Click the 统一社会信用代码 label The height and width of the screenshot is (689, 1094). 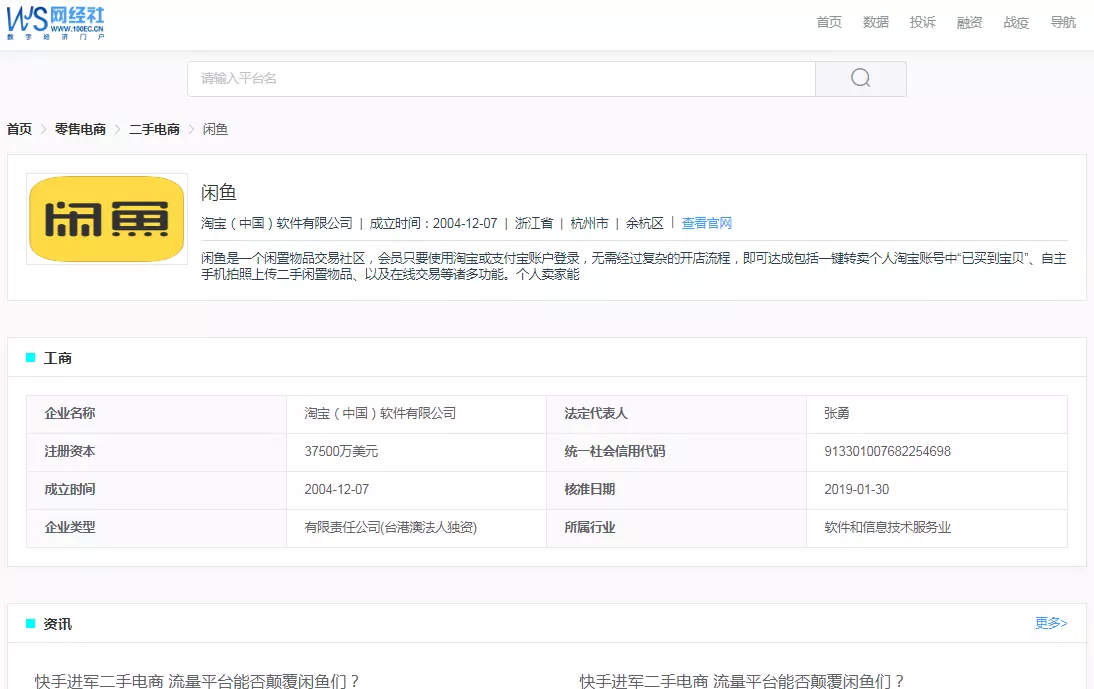[615, 451]
